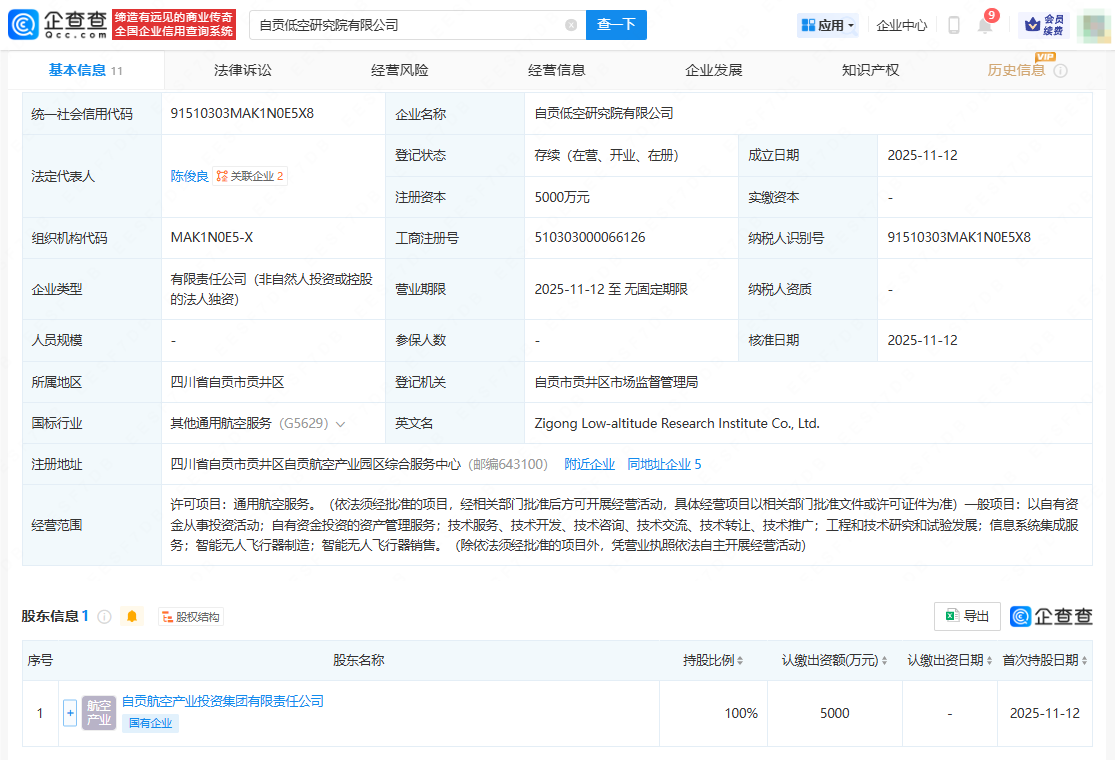Click the 查一下 search button
The height and width of the screenshot is (760, 1115).
[x=616, y=25]
